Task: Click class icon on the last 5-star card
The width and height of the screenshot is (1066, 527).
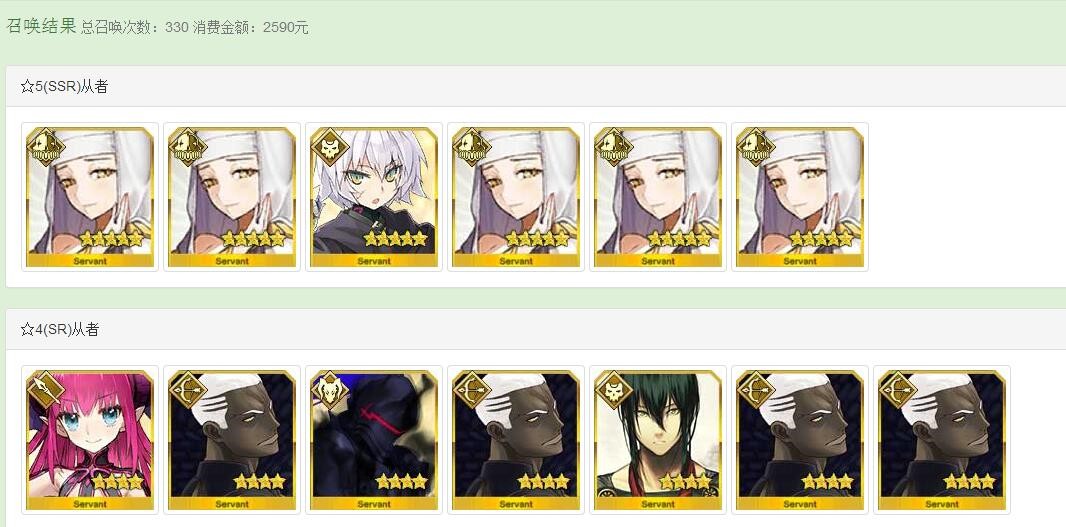Action: click(x=756, y=147)
